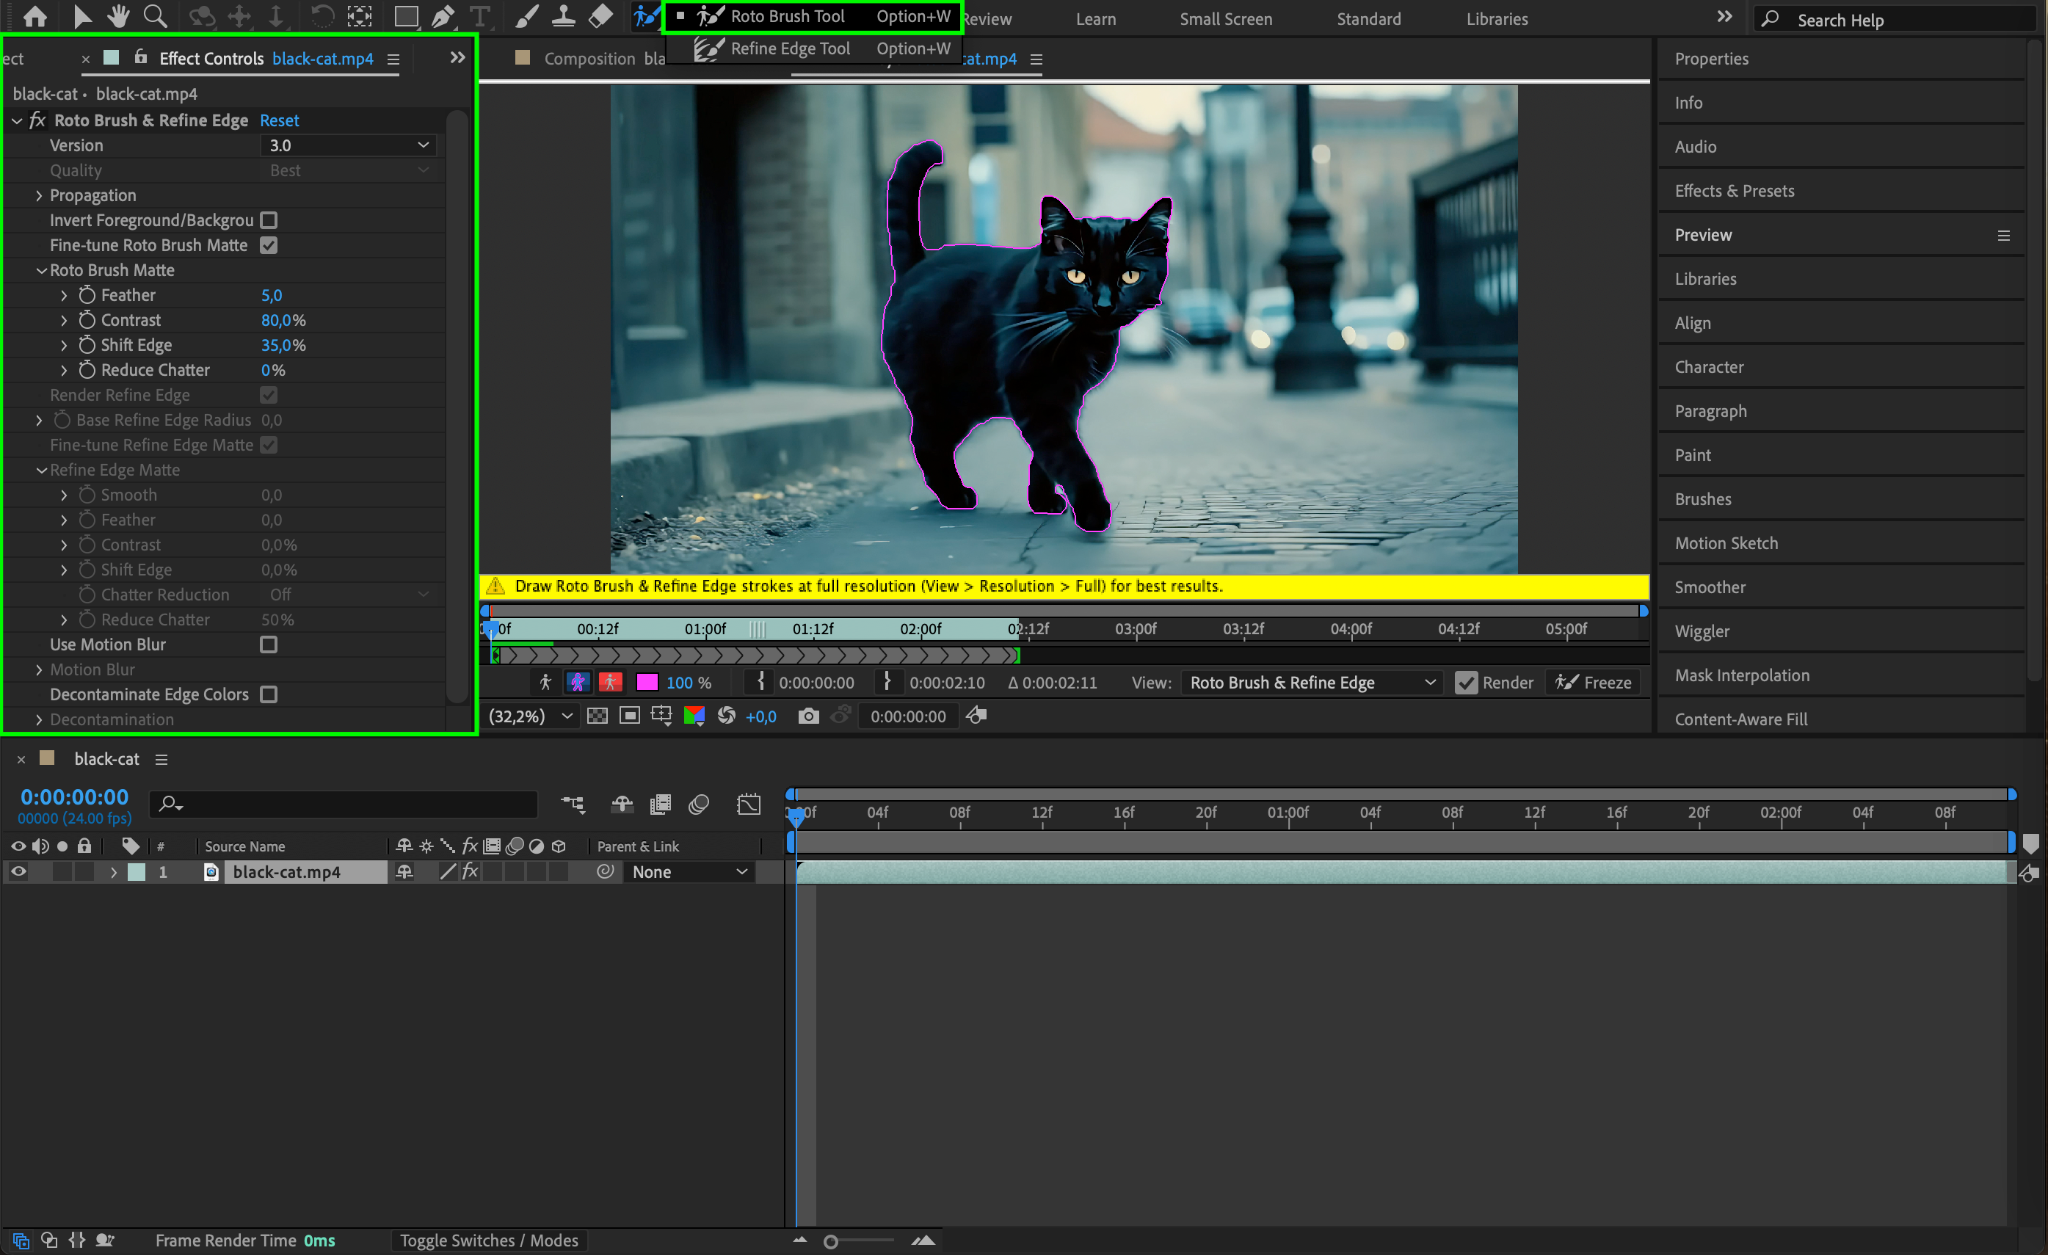
Task: Select the Zoom magnifier tool
Action: pos(155,16)
